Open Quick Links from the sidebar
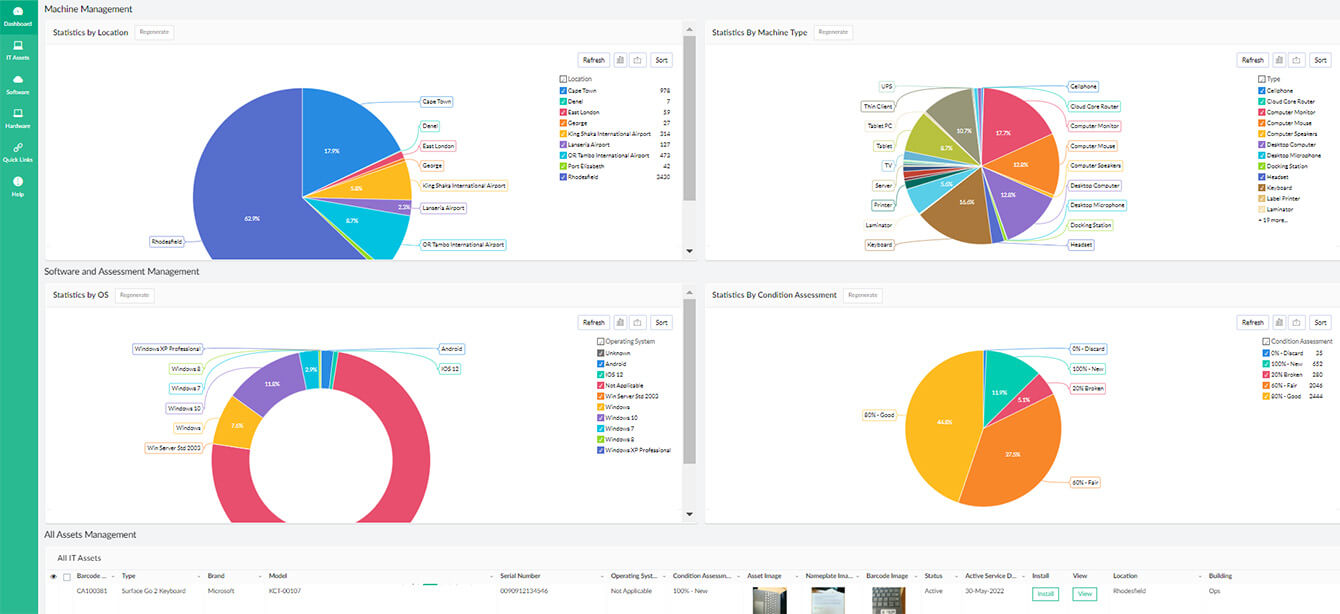Screen dimensions: 1340x614 (x=18, y=153)
